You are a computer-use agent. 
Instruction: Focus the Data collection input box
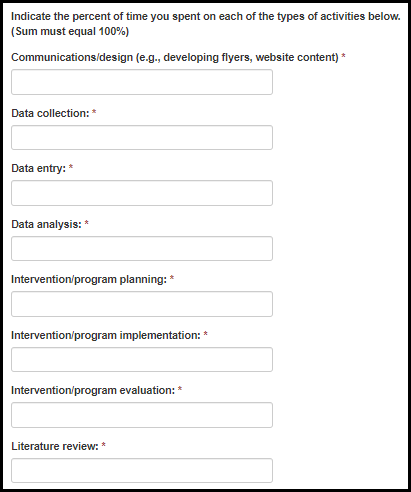click(x=142, y=138)
